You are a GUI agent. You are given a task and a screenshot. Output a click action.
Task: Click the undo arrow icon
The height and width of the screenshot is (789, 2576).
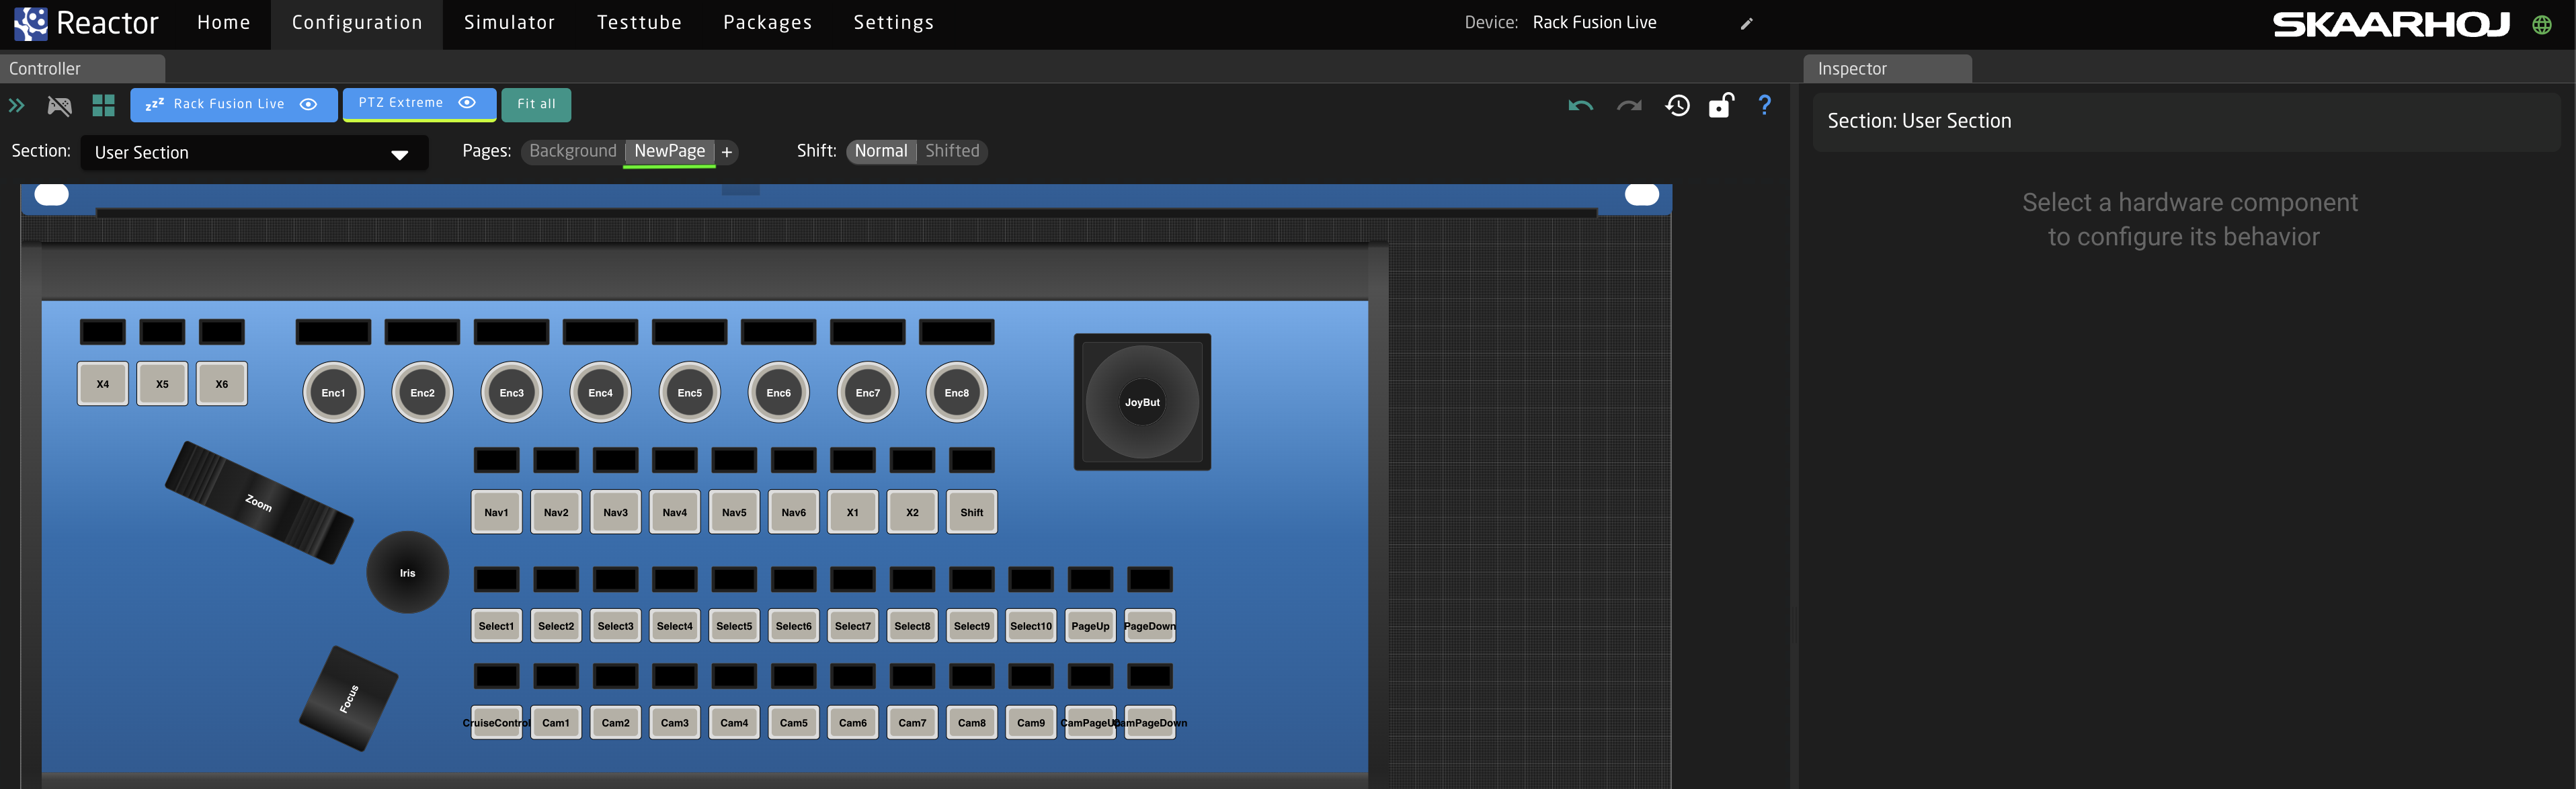tap(1580, 106)
